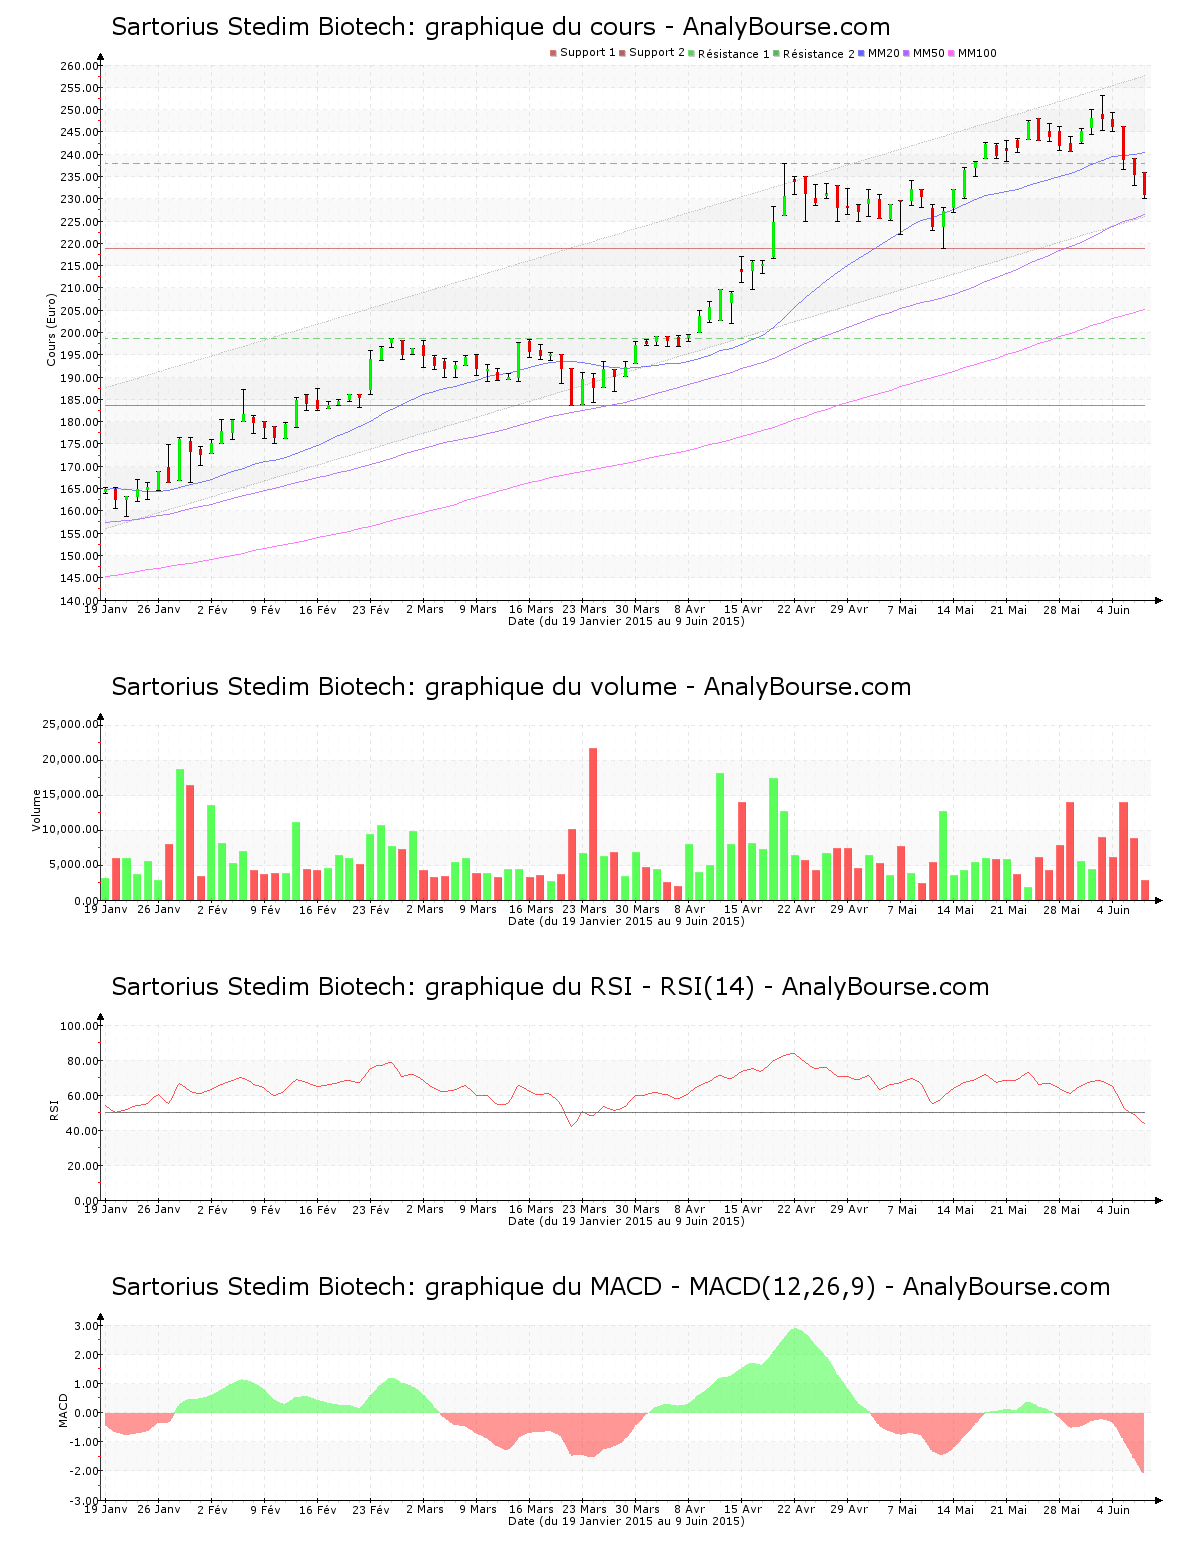Viewport: 1200px width, 1550px height.
Task: Click the MACD green peak above 22 Avr
Action: pos(795,1370)
